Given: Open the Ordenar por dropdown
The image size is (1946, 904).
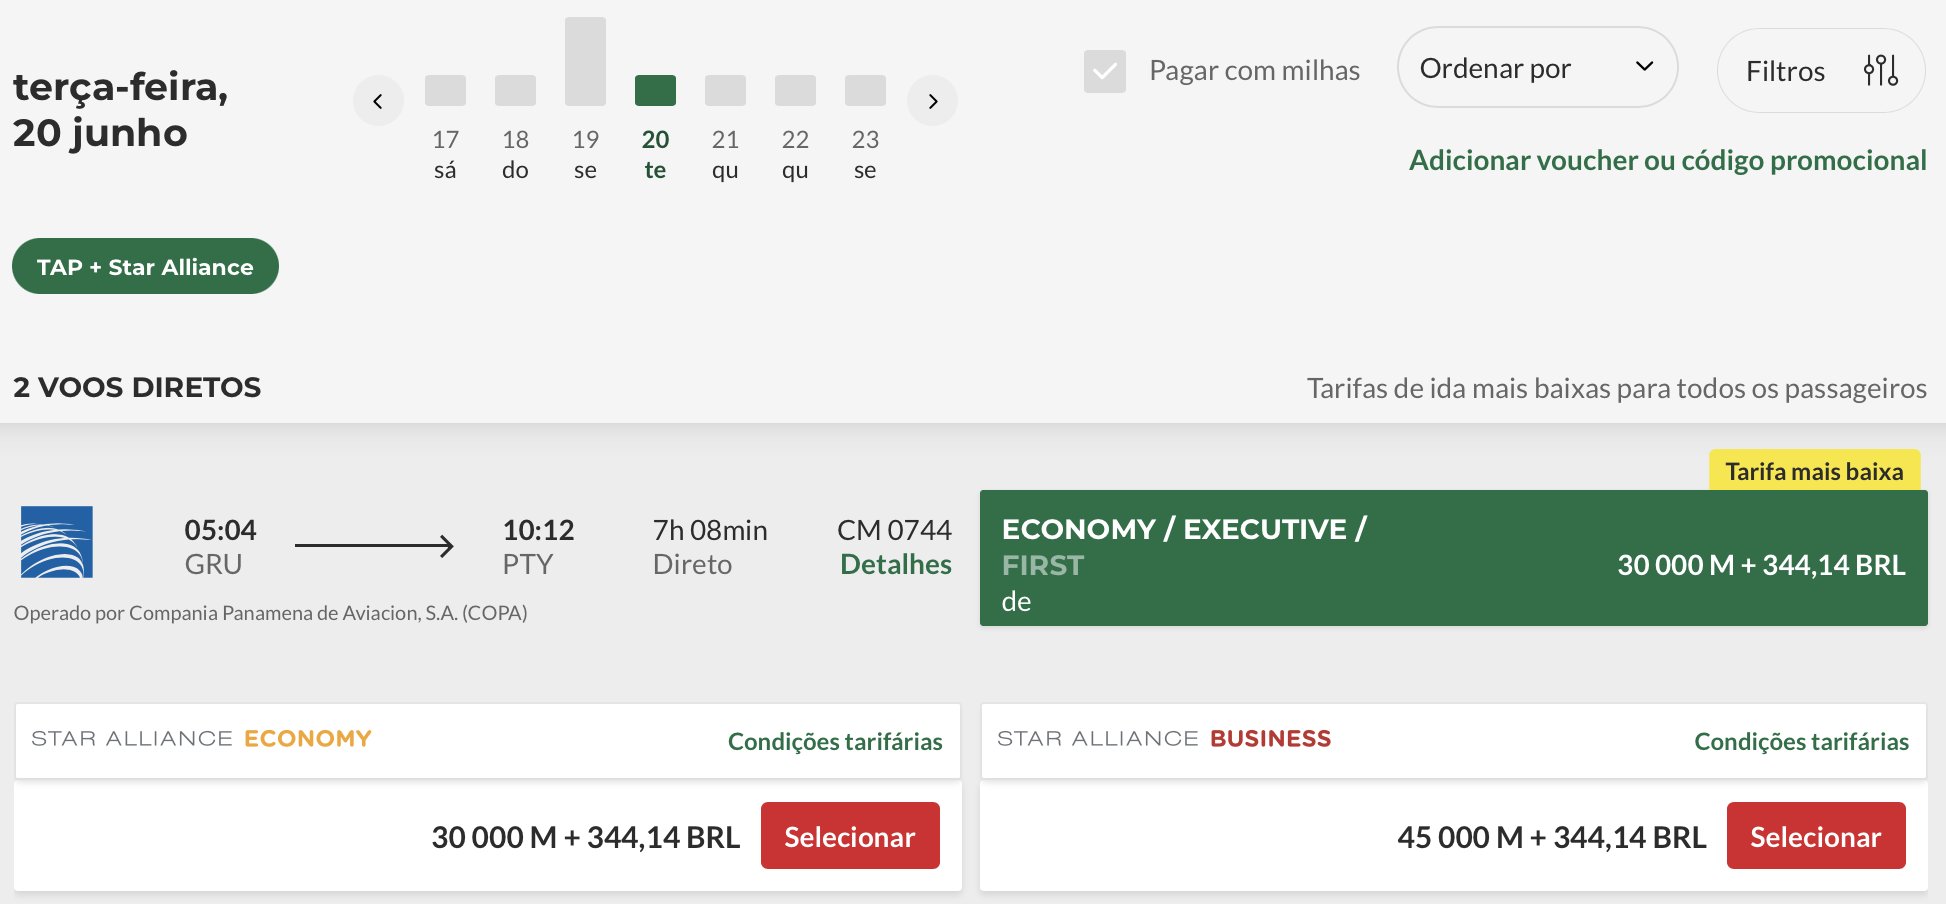Looking at the screenshot, I should (1537, 68).
